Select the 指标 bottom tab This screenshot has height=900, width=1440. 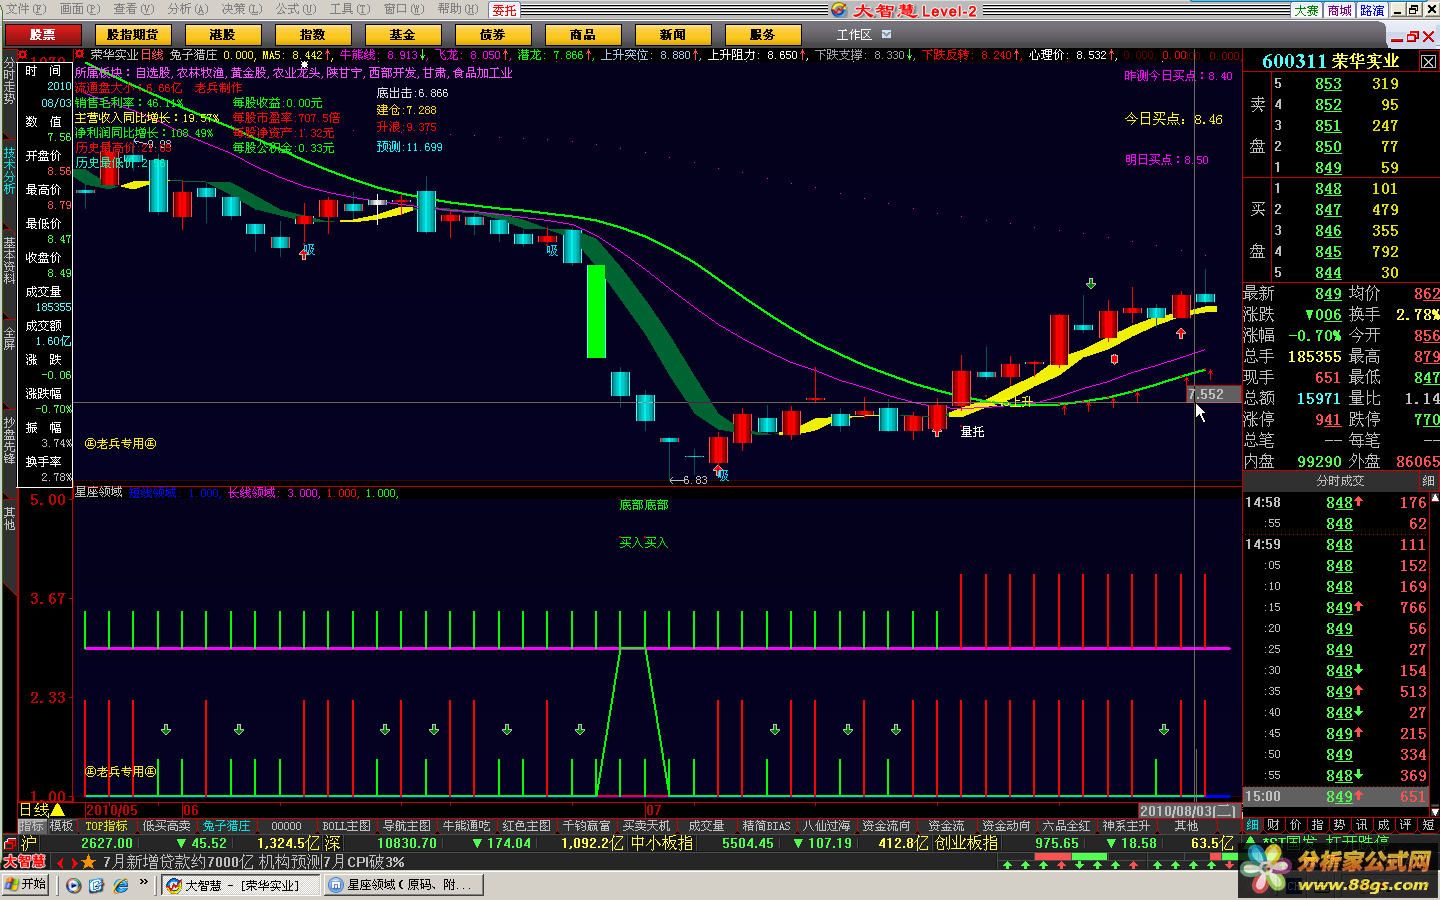[32, 826]
